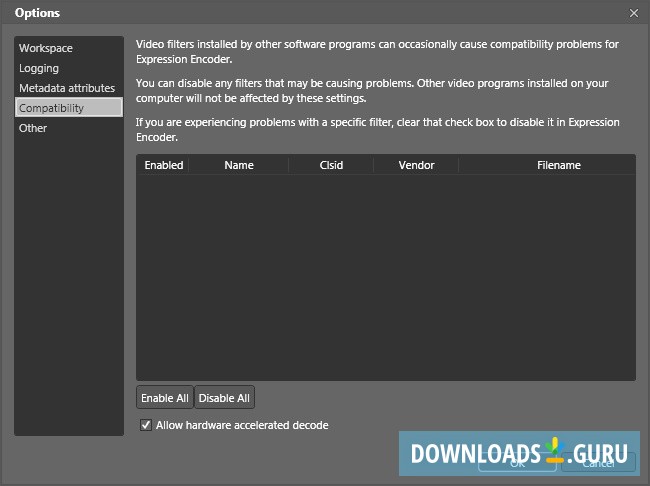Click the Enable All button
The width and height of the screenshot is (650, 486).
tap(165, 398)
